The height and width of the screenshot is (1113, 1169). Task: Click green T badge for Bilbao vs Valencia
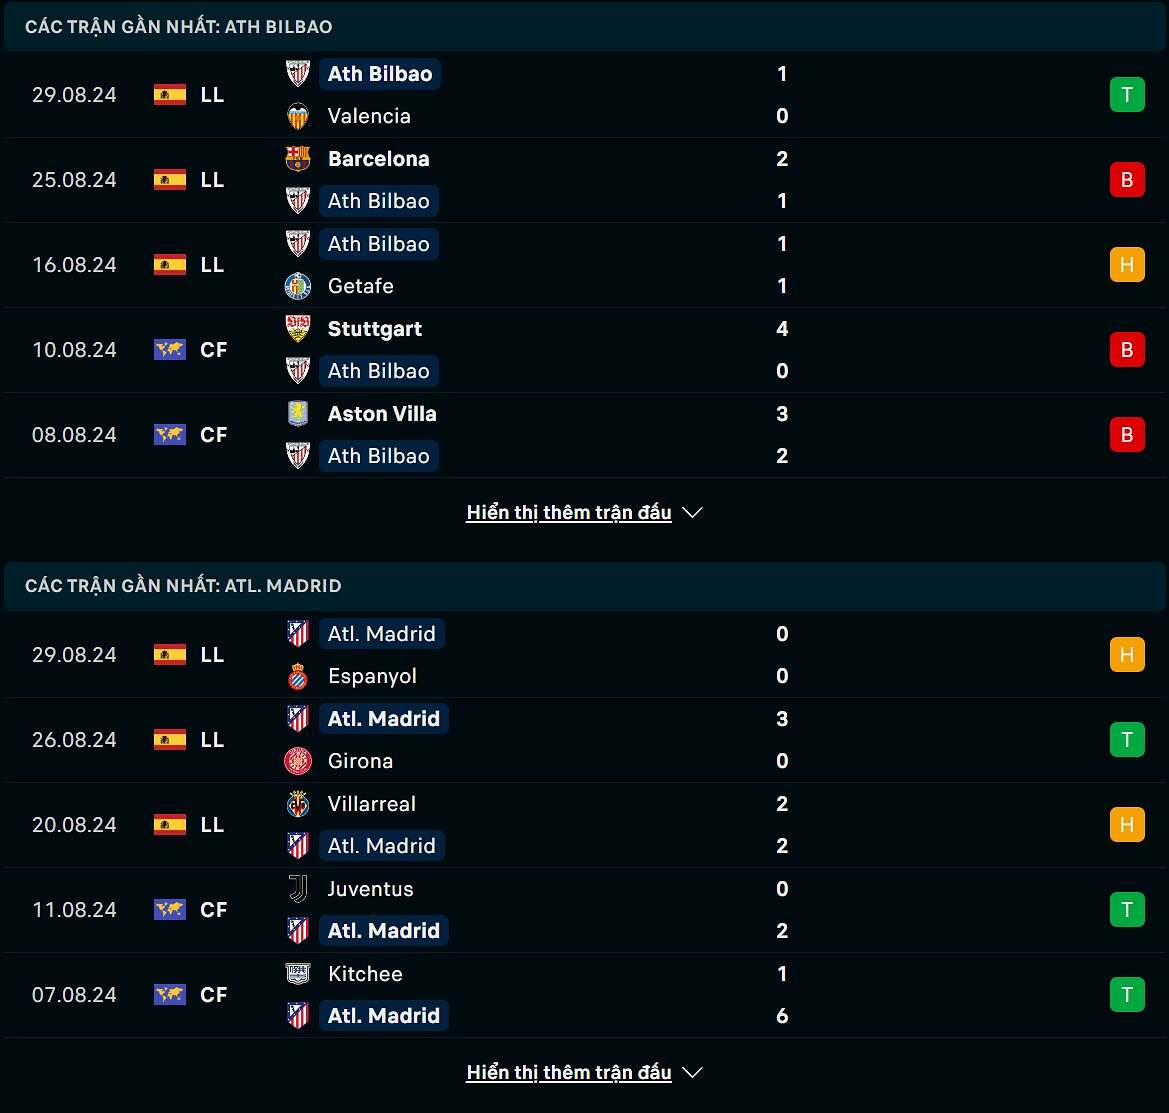click(1127, 95)
